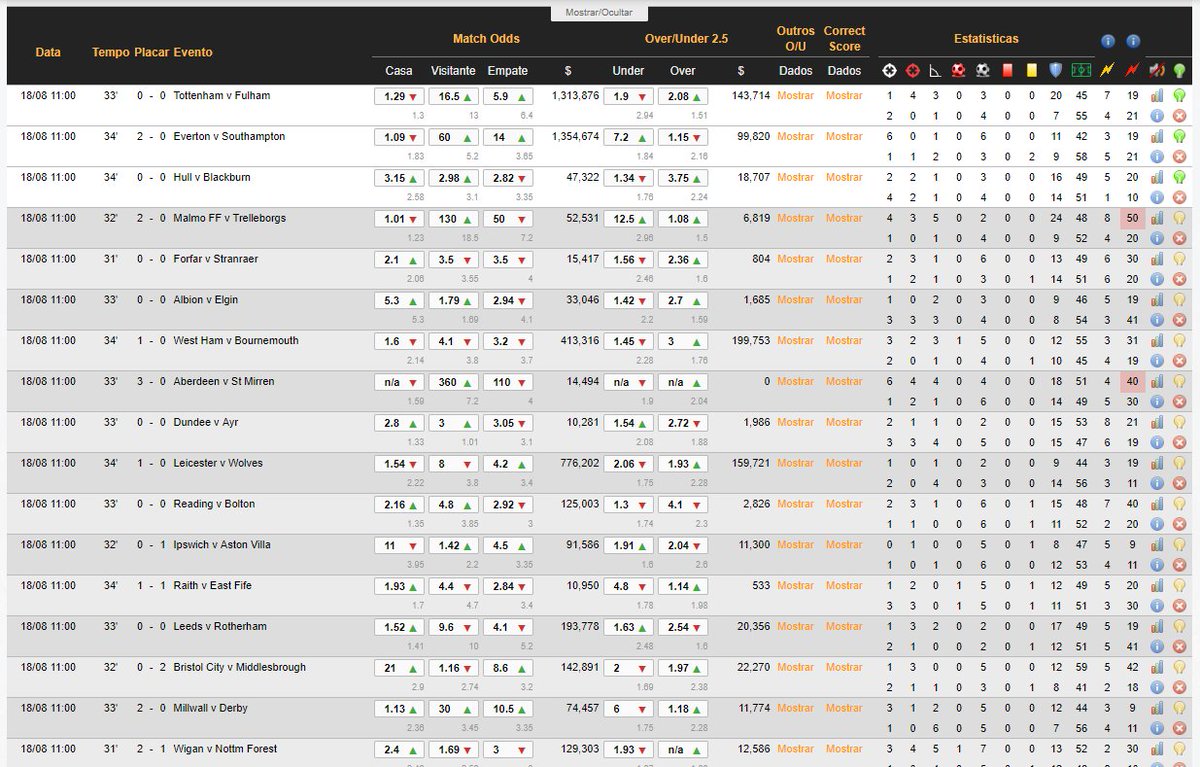Click the info icon for Forfar v Stranraer

[x=1156, y=279]
